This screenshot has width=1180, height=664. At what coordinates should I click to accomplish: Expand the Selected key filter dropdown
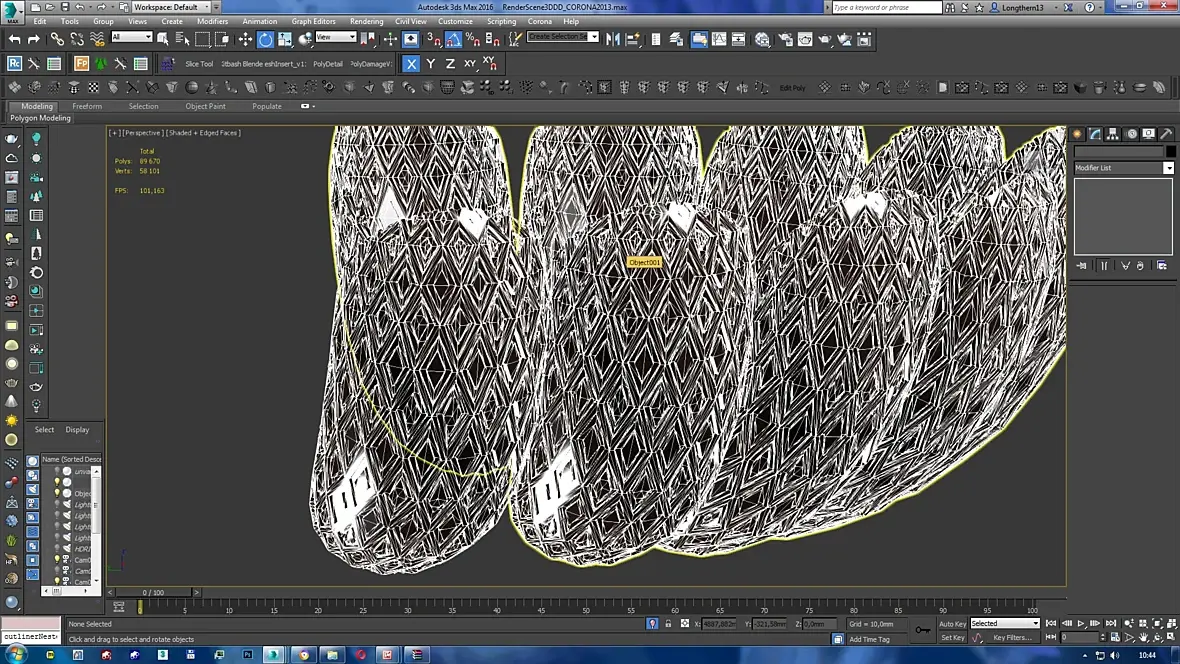(1035, 623)
